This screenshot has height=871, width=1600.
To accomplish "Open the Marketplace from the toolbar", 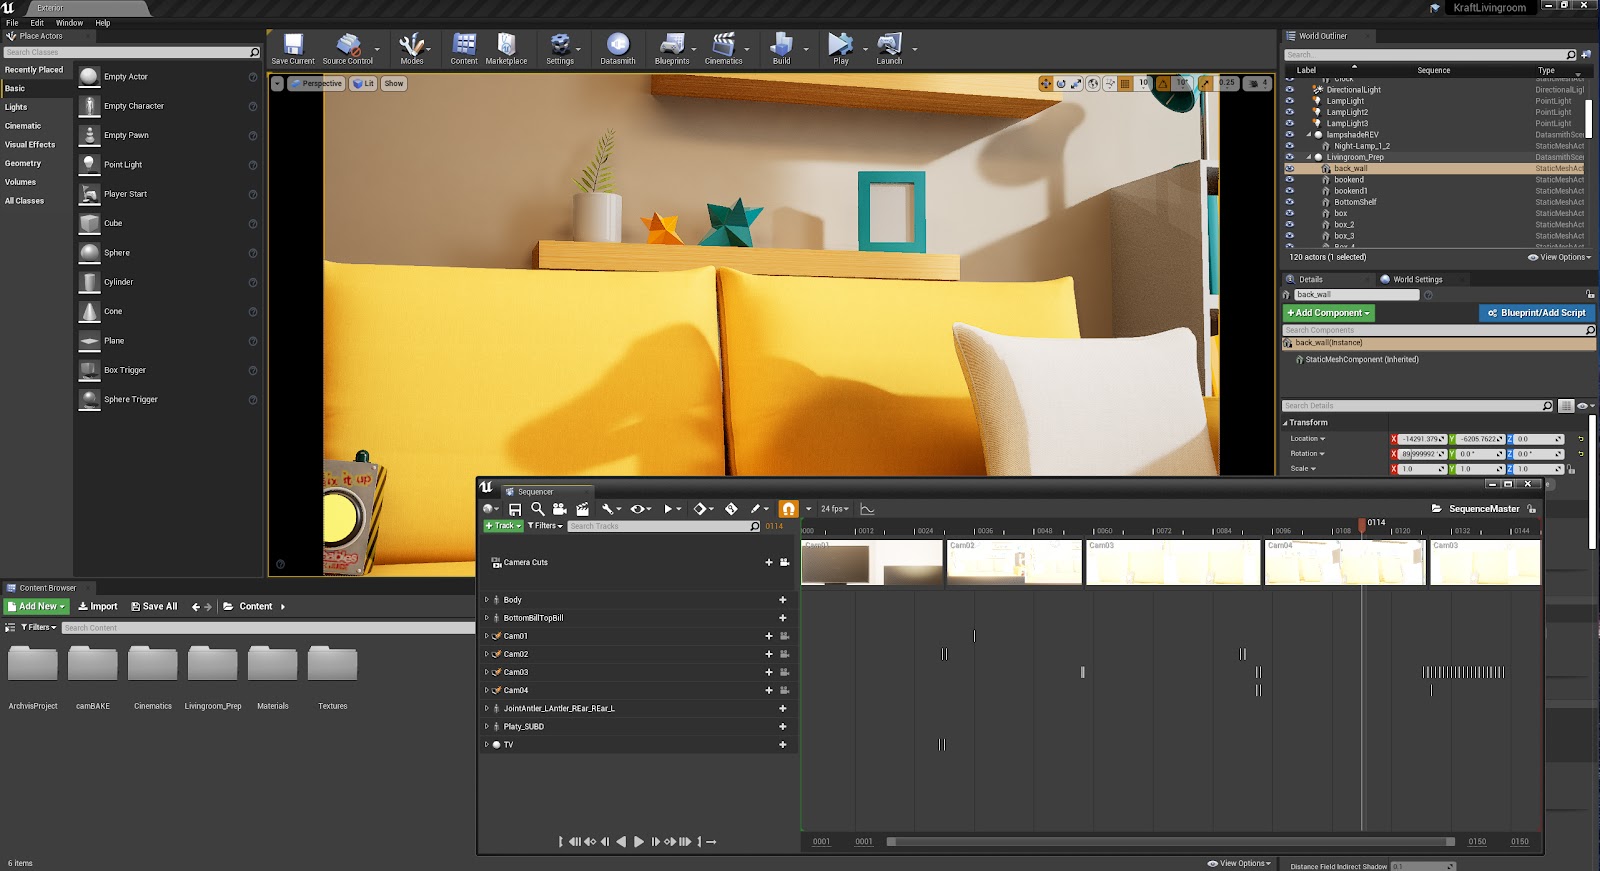I will coord(506,47).
